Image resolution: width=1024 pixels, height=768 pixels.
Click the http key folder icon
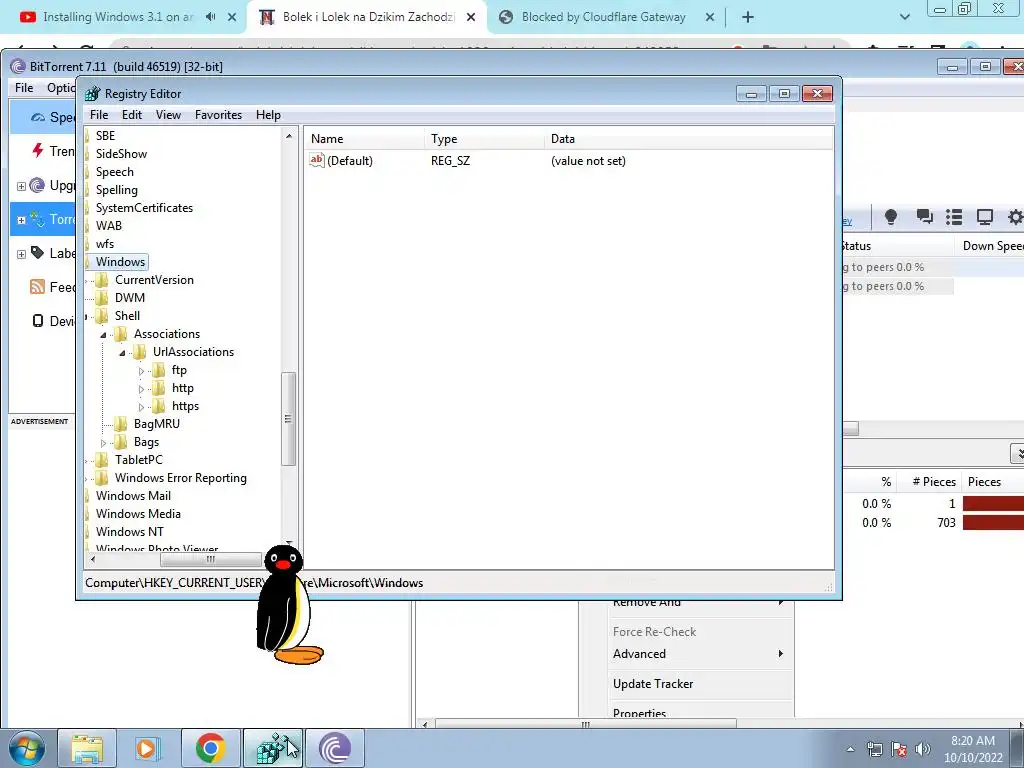pyautogui.click(x=158, y=388)
